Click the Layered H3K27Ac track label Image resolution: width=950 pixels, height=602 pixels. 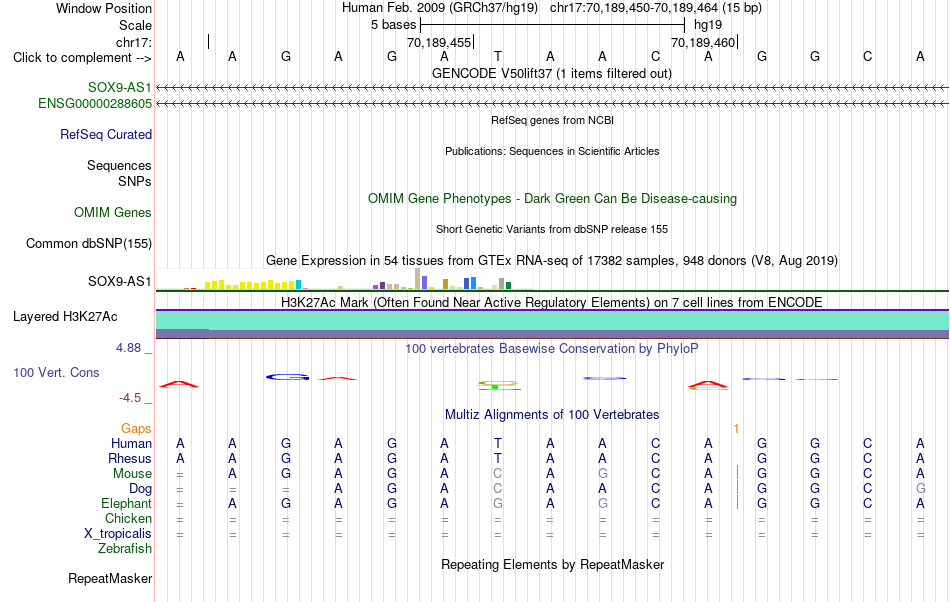pyautogui.click(x=65, y=317)
